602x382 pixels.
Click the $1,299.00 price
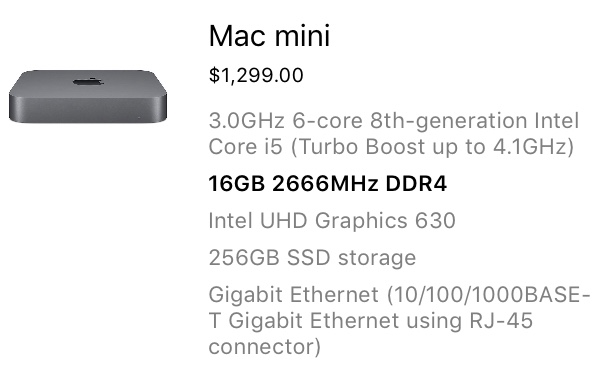point(256,75)
